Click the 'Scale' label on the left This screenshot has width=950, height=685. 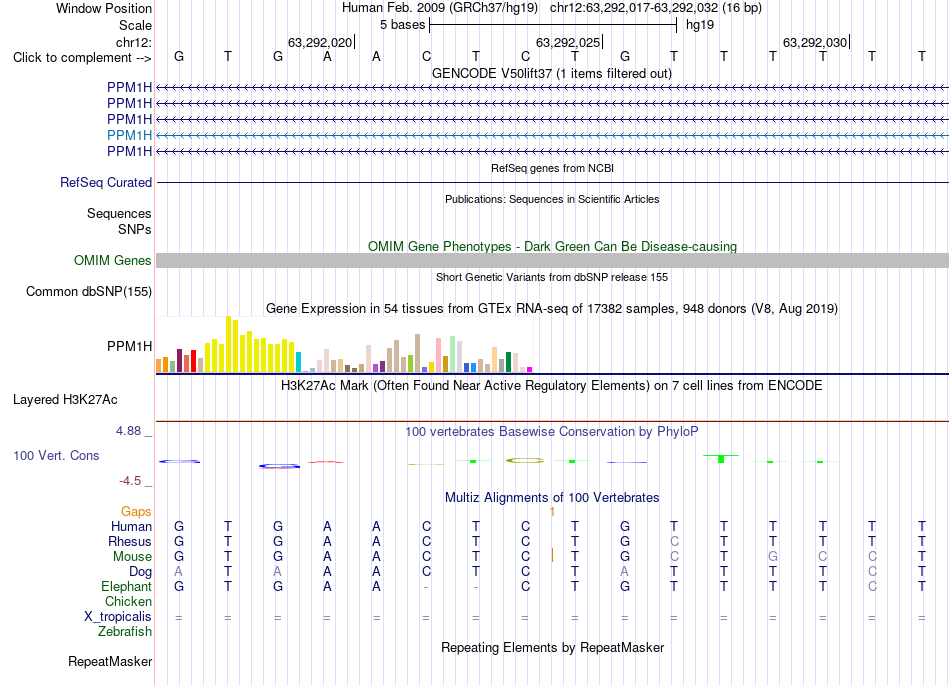pos(135,25)
